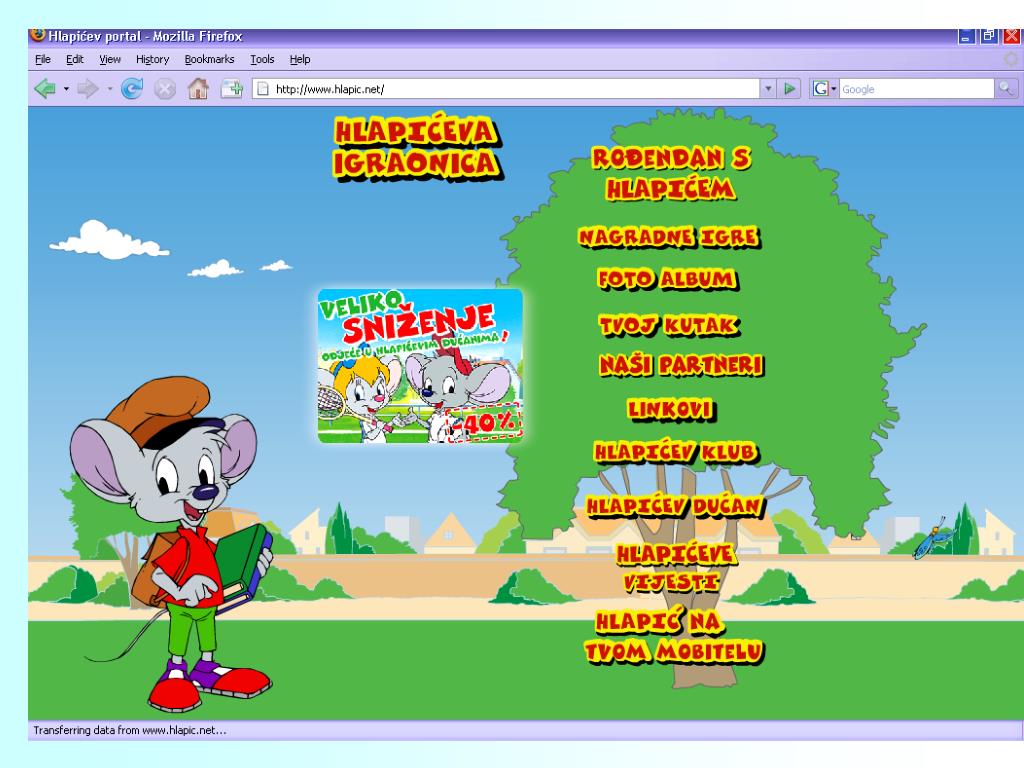
Task: Go to the Home page icon
Action: pos(199,88)
